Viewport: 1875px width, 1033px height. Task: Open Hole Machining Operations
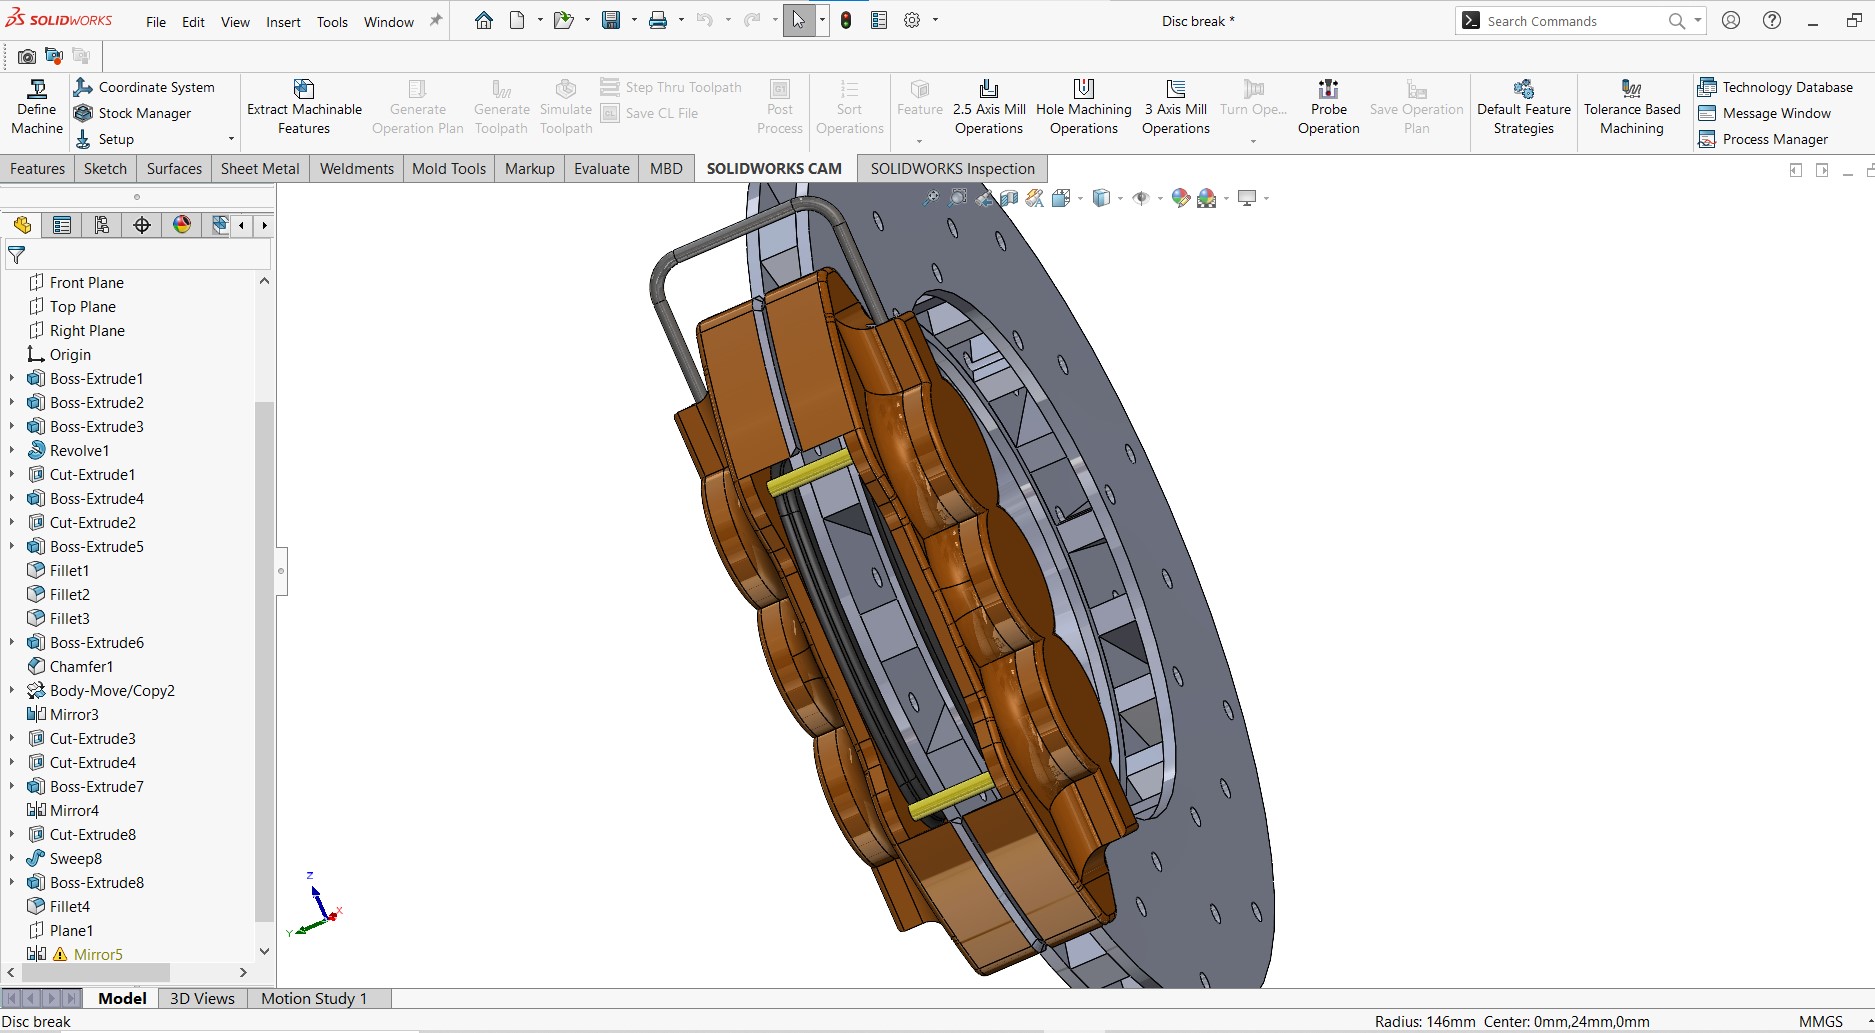pyautogui.click(x=1084, y=107)
